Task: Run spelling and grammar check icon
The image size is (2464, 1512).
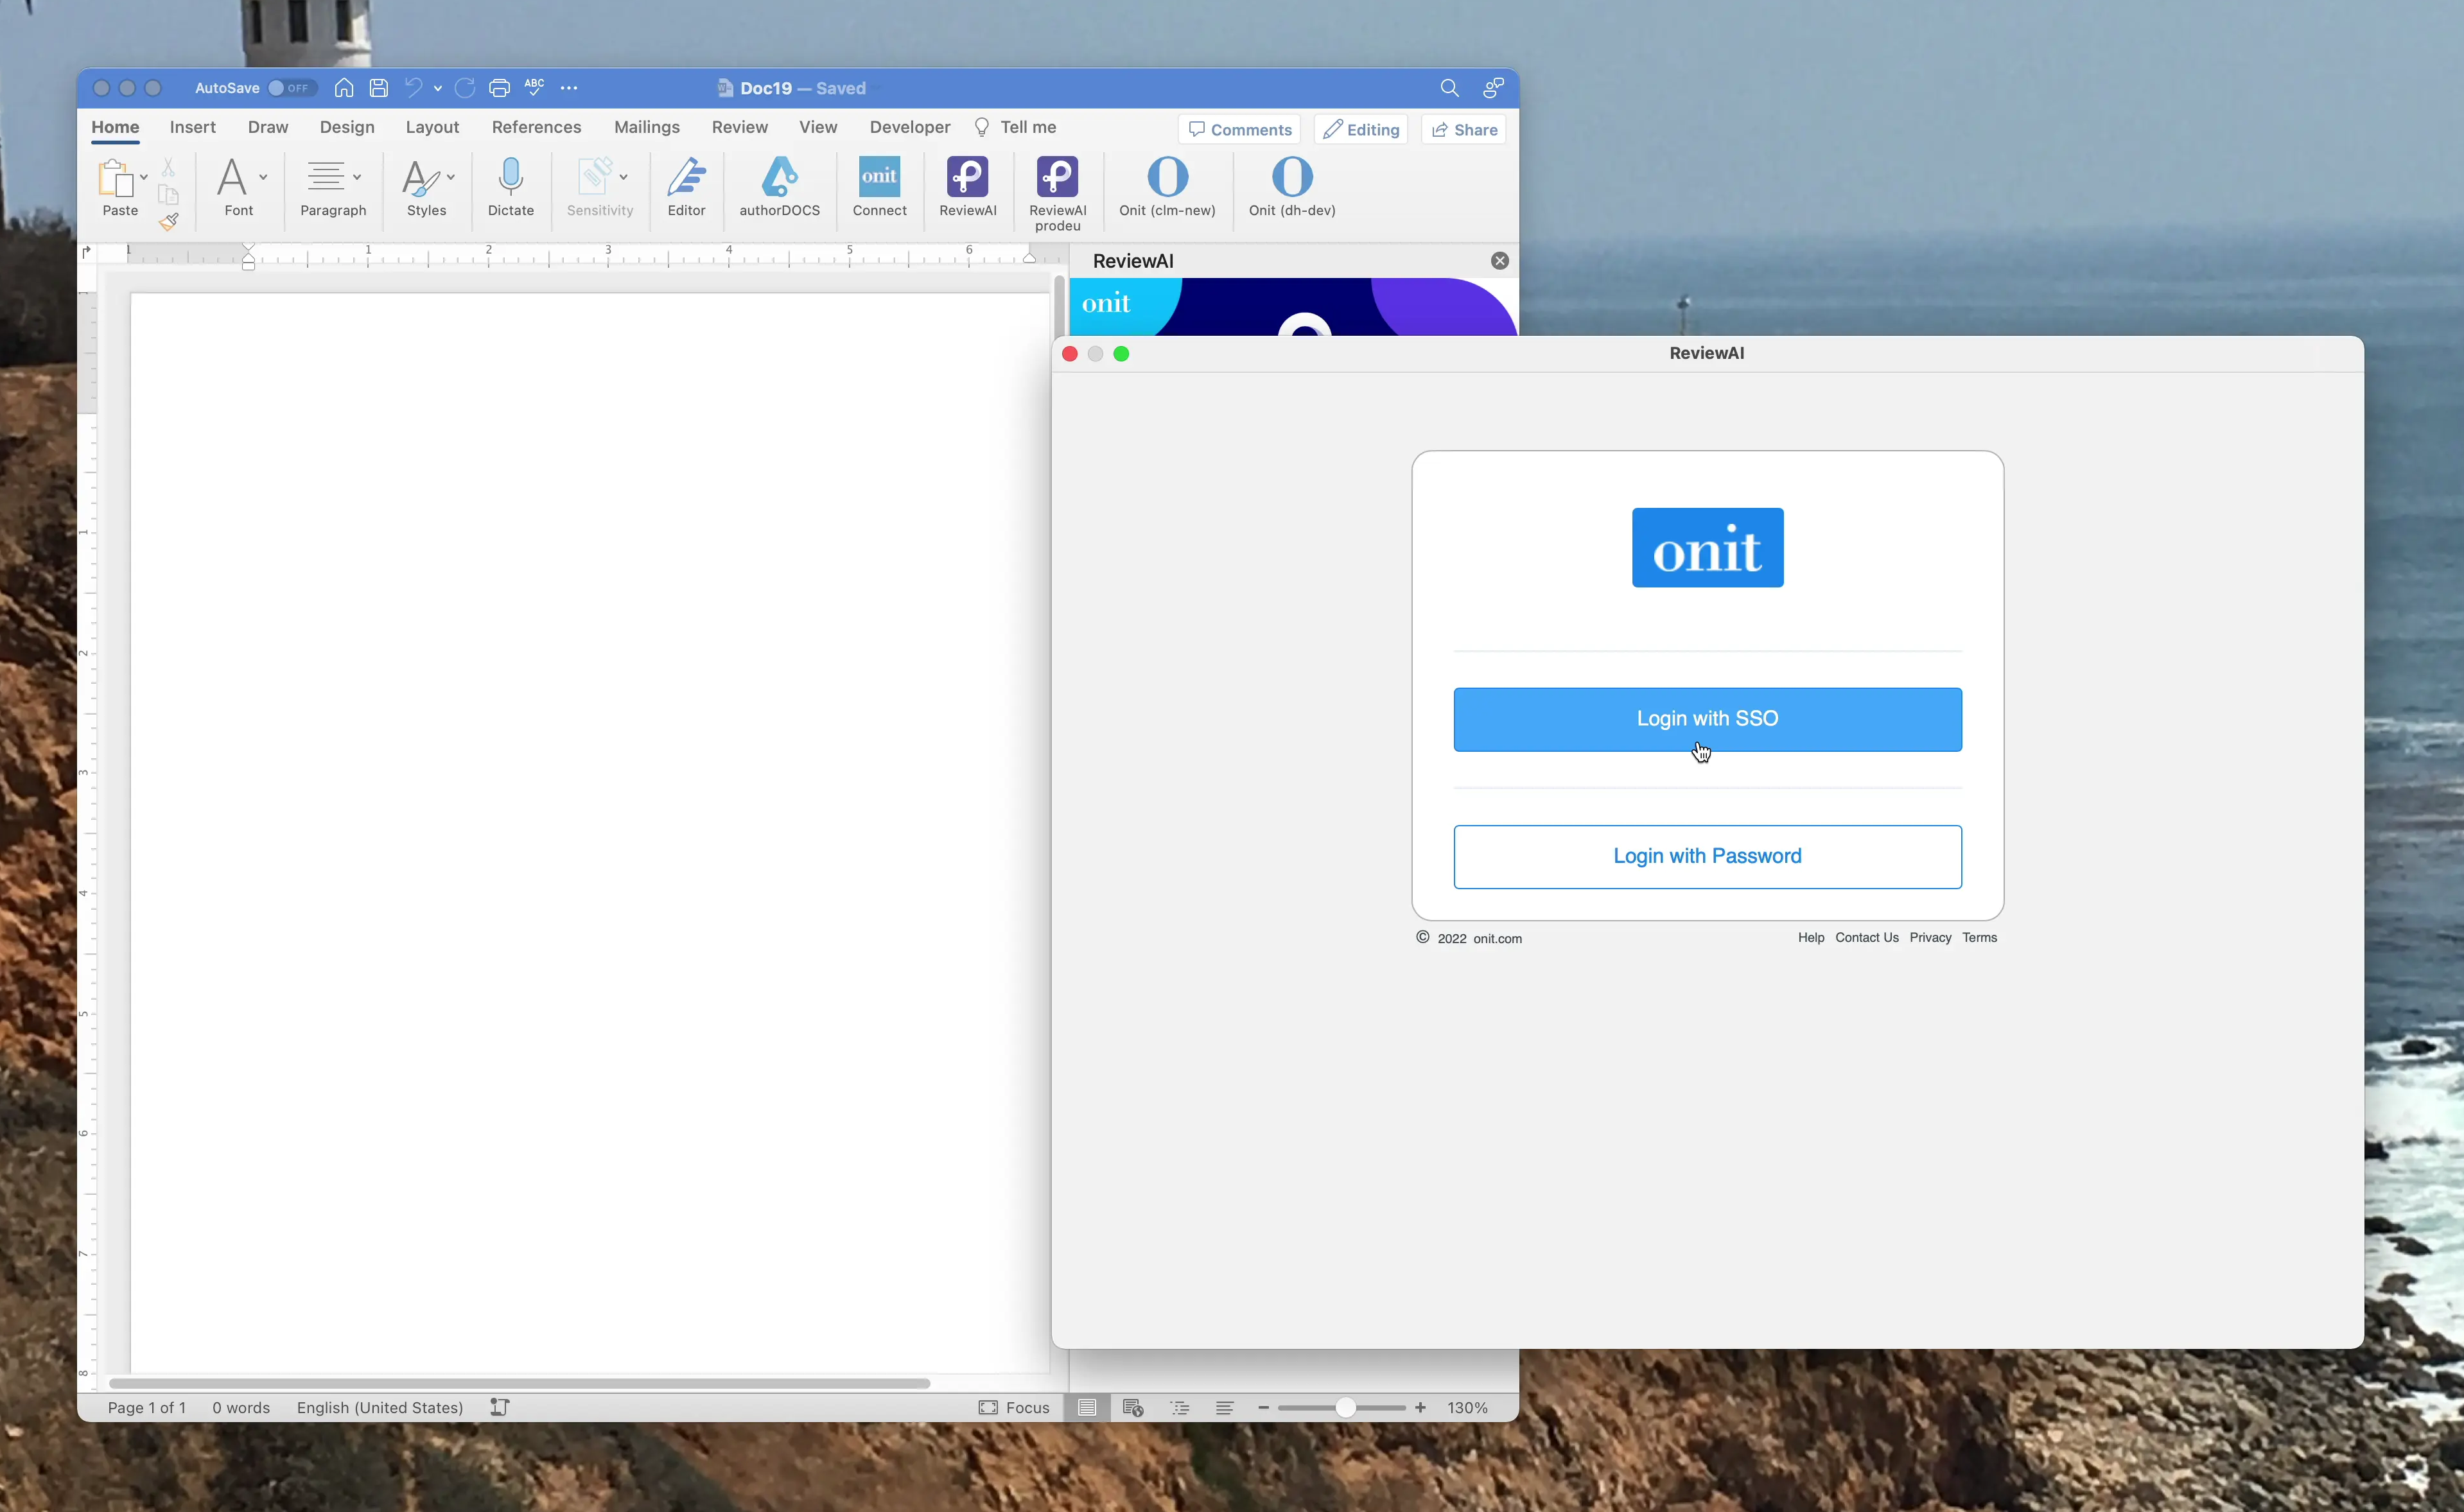Action: (x=534, y=88)
